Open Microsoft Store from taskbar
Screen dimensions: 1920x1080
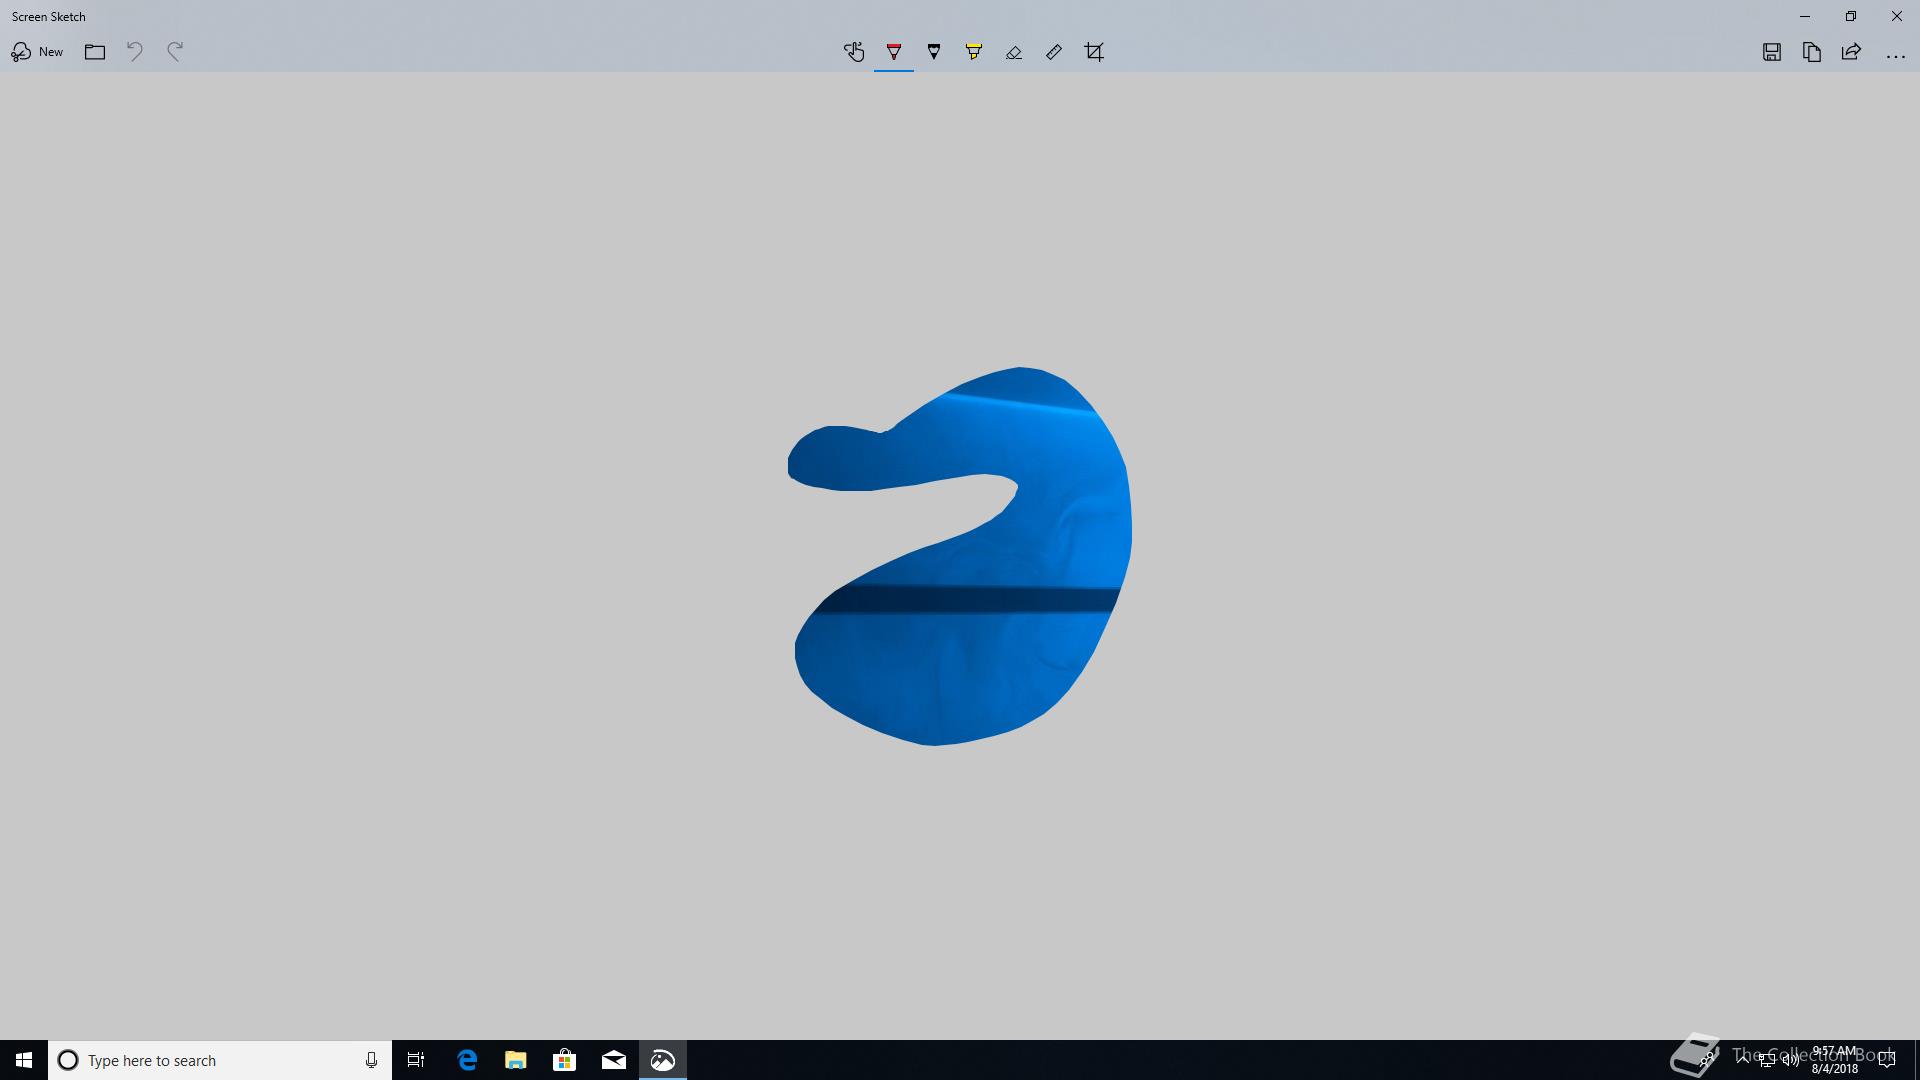(x=565, y=1060)
